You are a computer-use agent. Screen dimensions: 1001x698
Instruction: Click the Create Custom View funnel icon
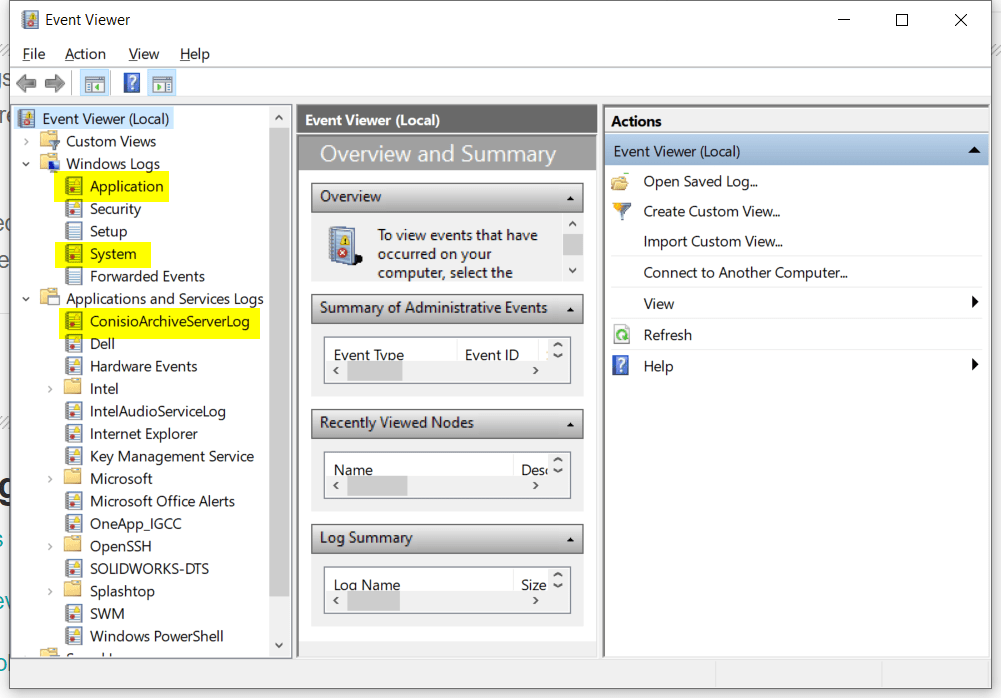coord(621,211)
